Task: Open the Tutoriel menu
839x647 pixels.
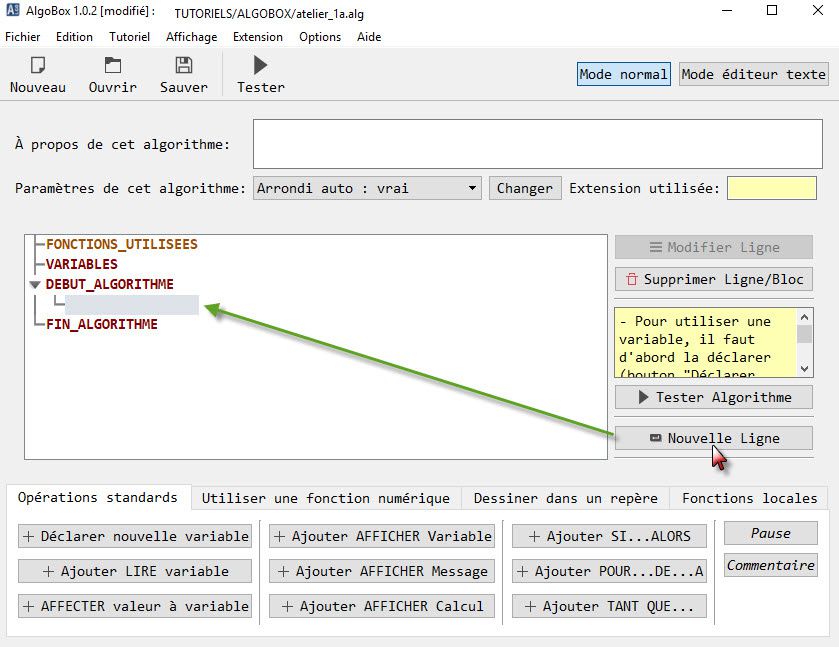Action: (129, 37)
